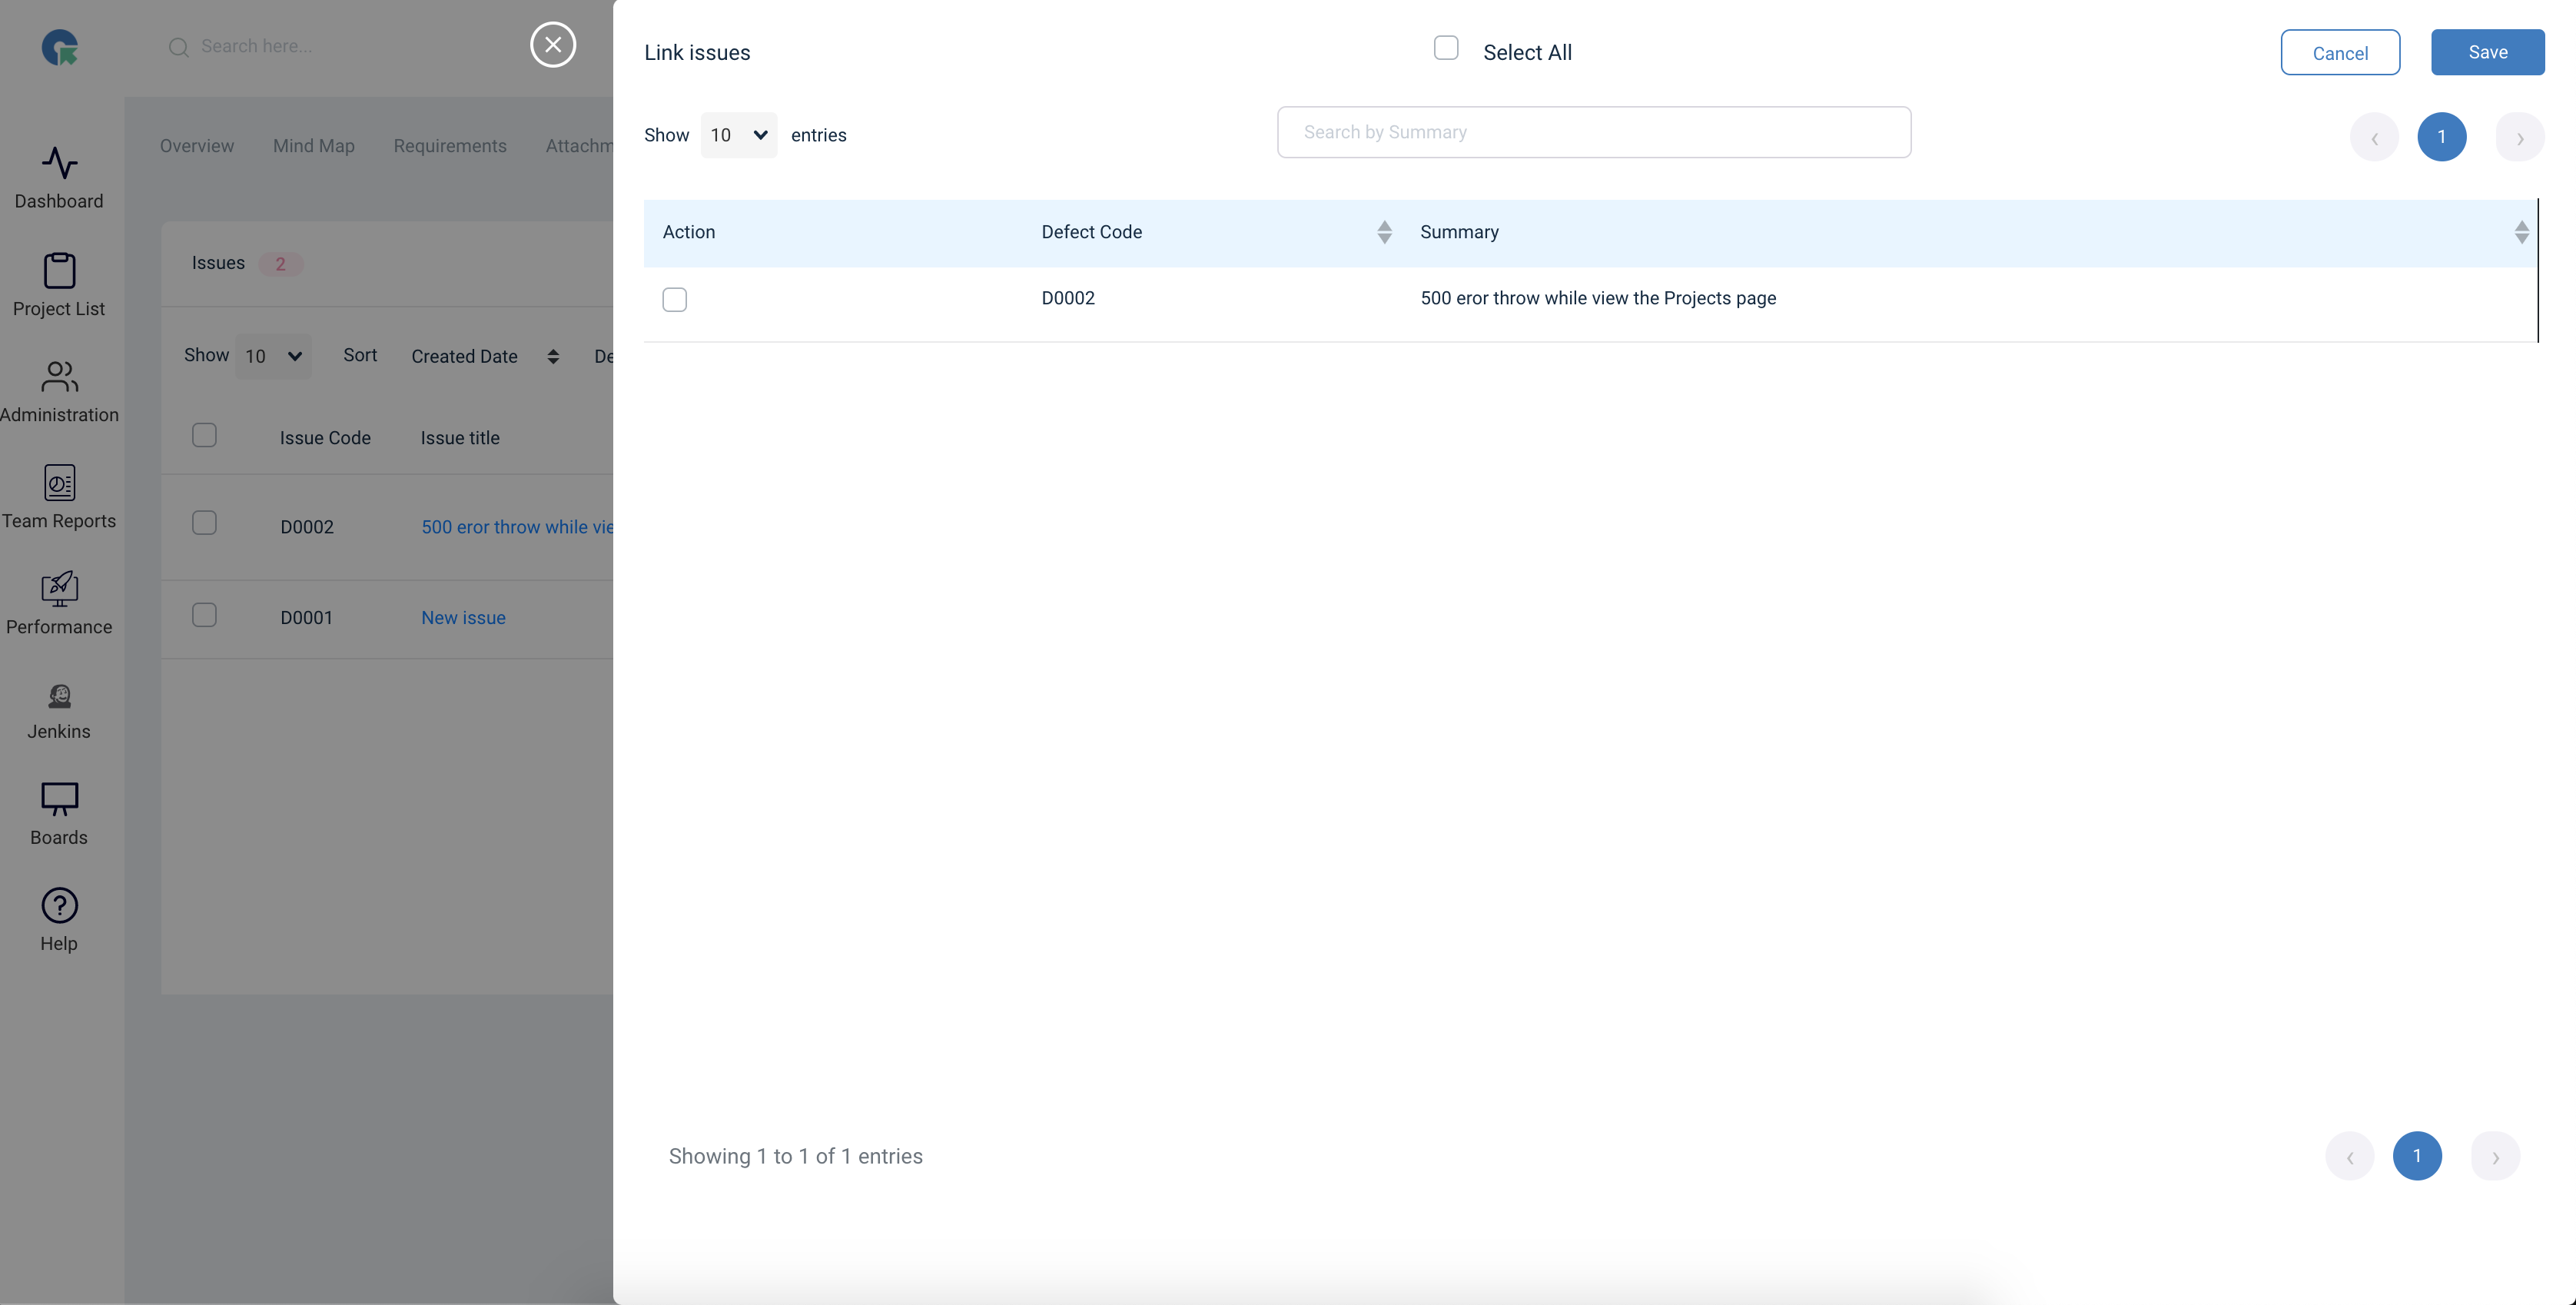Open Project List in the sidebar
This screenshot has height=1305, width=2576.
(59, 285)
